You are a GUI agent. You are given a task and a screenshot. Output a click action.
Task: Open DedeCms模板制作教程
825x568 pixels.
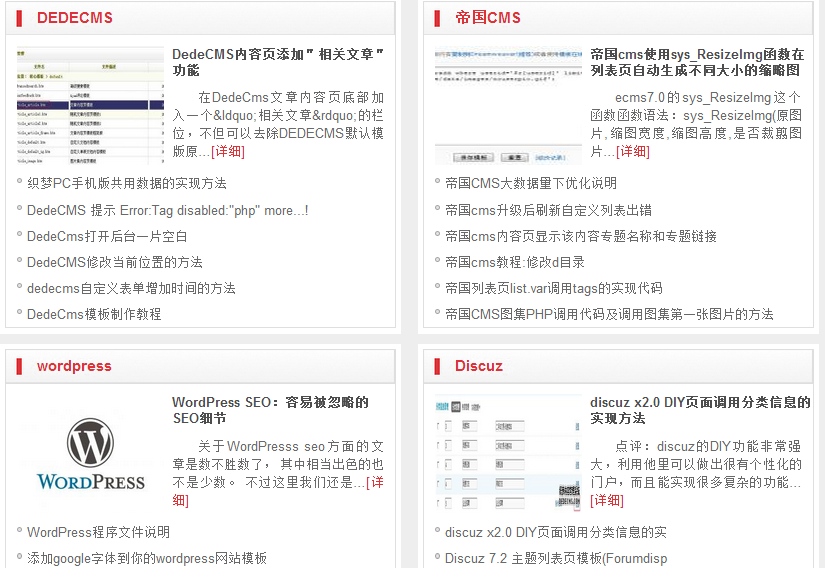click(x=94, y=314)
